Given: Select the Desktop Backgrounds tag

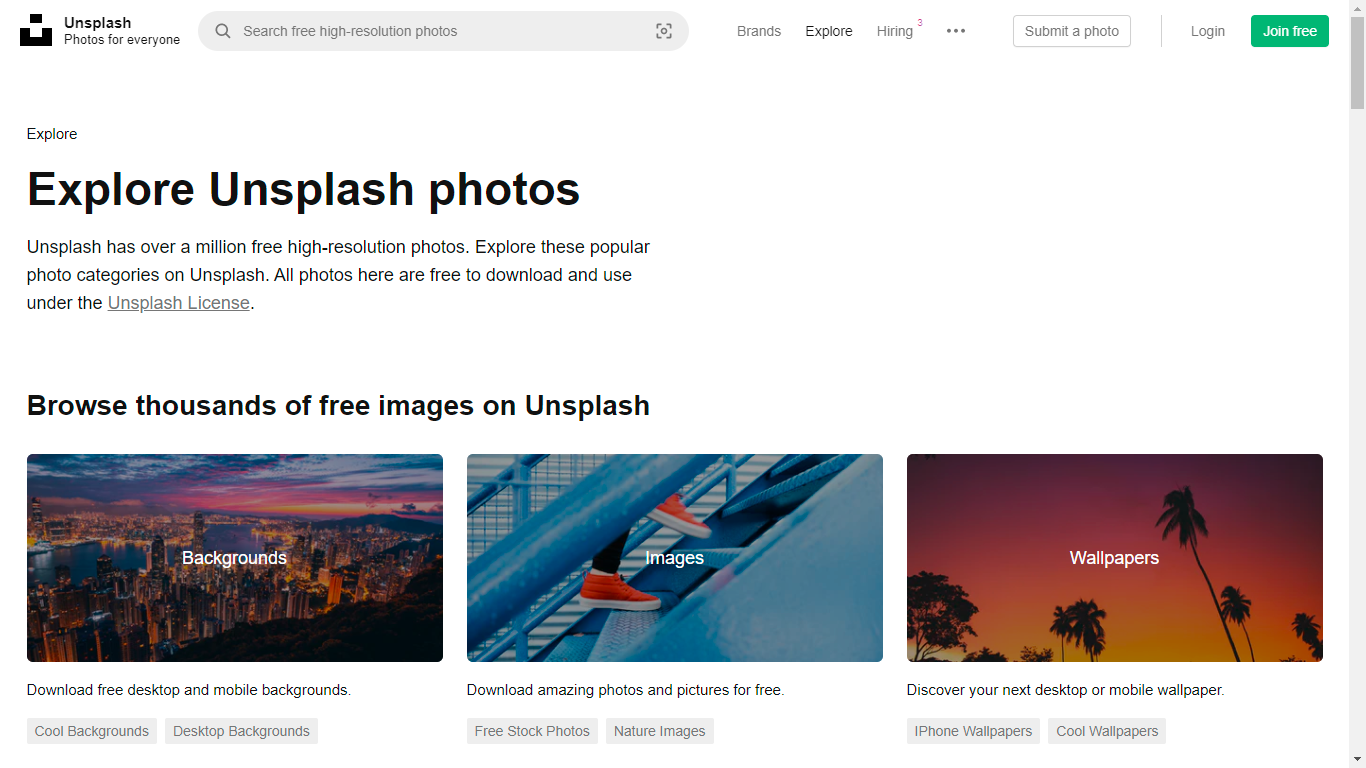Looking at the screenshot, I should pos(241,731).
